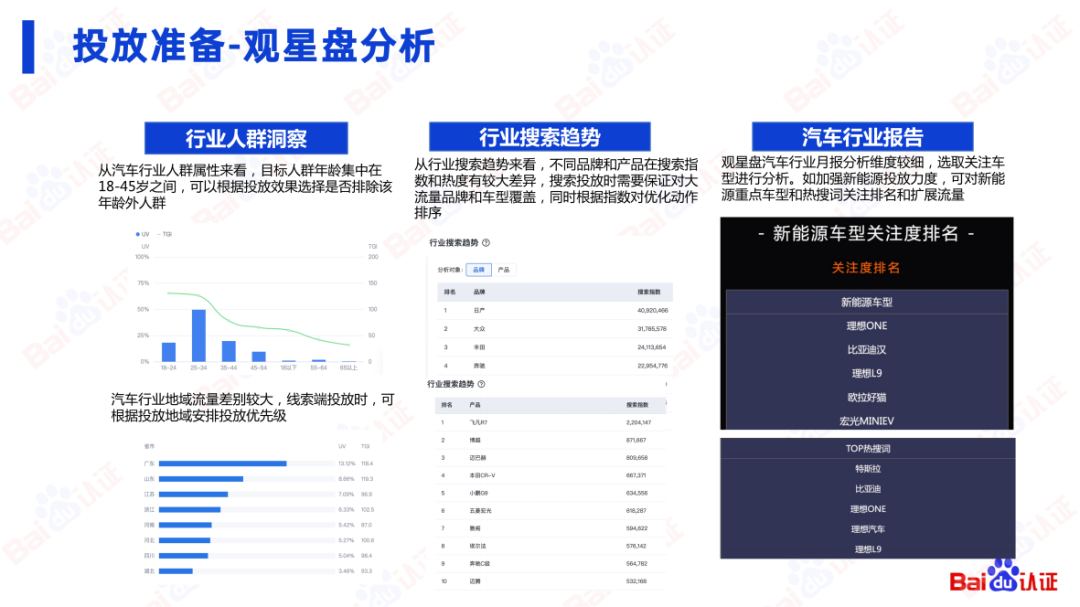Click the 五菱宏光 product row
Screen dimensions: 1080x607
pos(553,511)
